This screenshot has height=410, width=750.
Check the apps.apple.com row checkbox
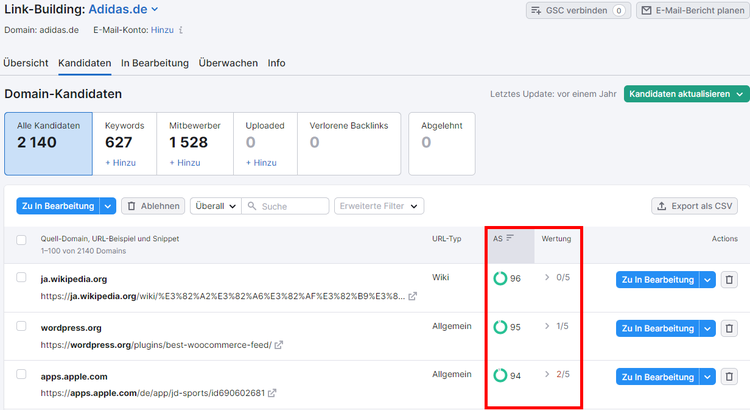21,374
